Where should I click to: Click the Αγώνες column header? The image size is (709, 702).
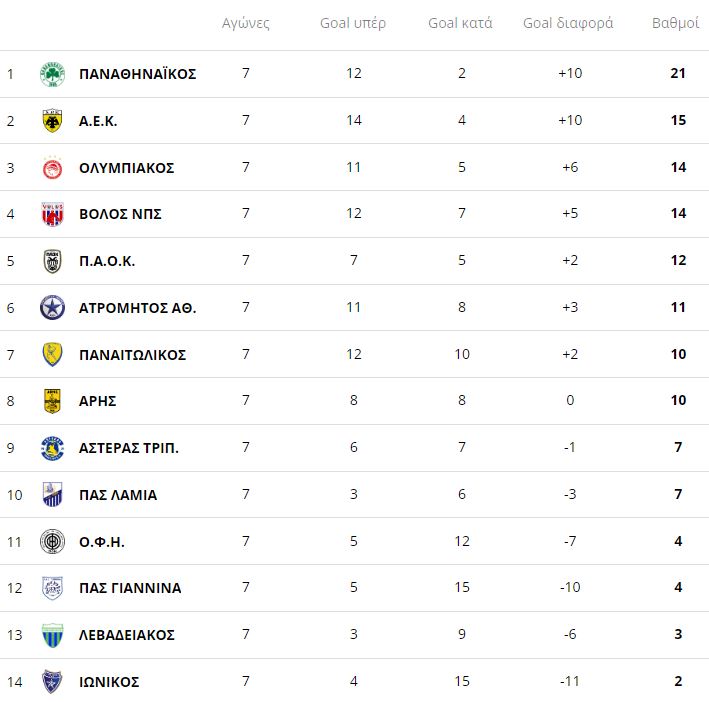[246, 23]
